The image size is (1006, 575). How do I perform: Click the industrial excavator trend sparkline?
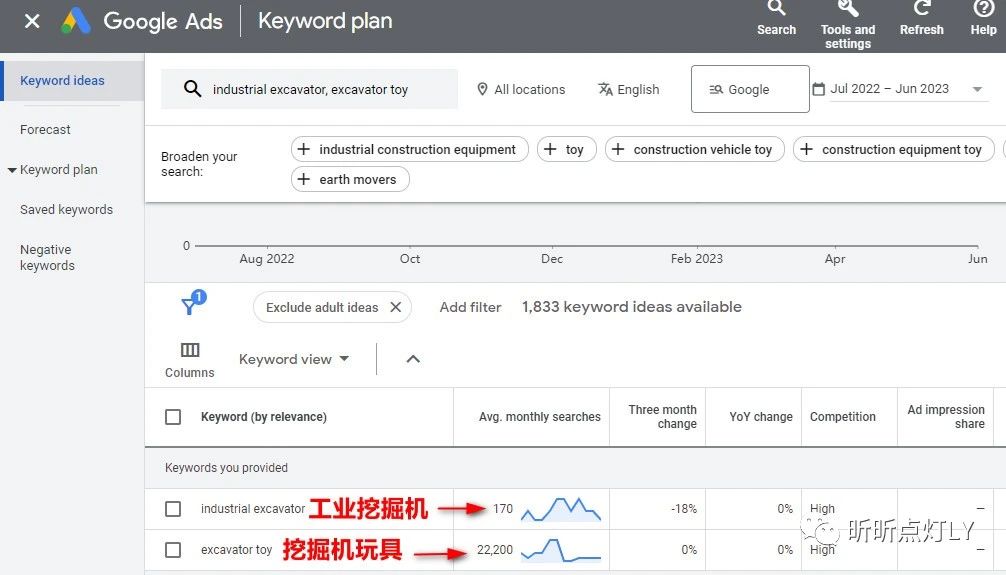(x=561, y=509)
